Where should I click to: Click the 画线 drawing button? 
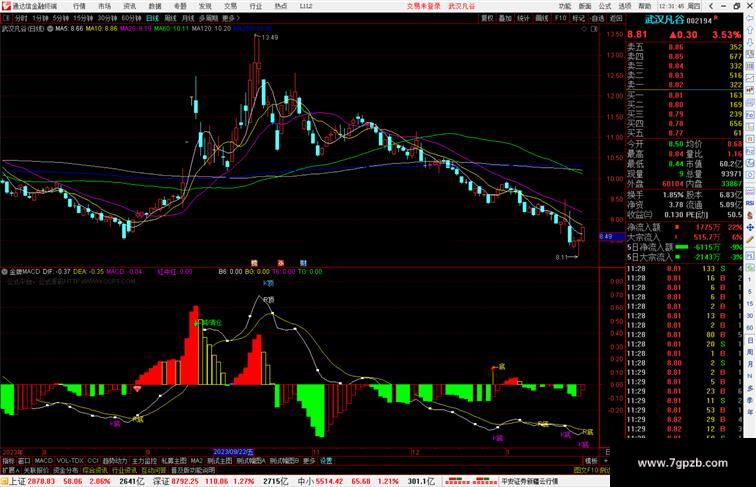click(x=542, y=18)
